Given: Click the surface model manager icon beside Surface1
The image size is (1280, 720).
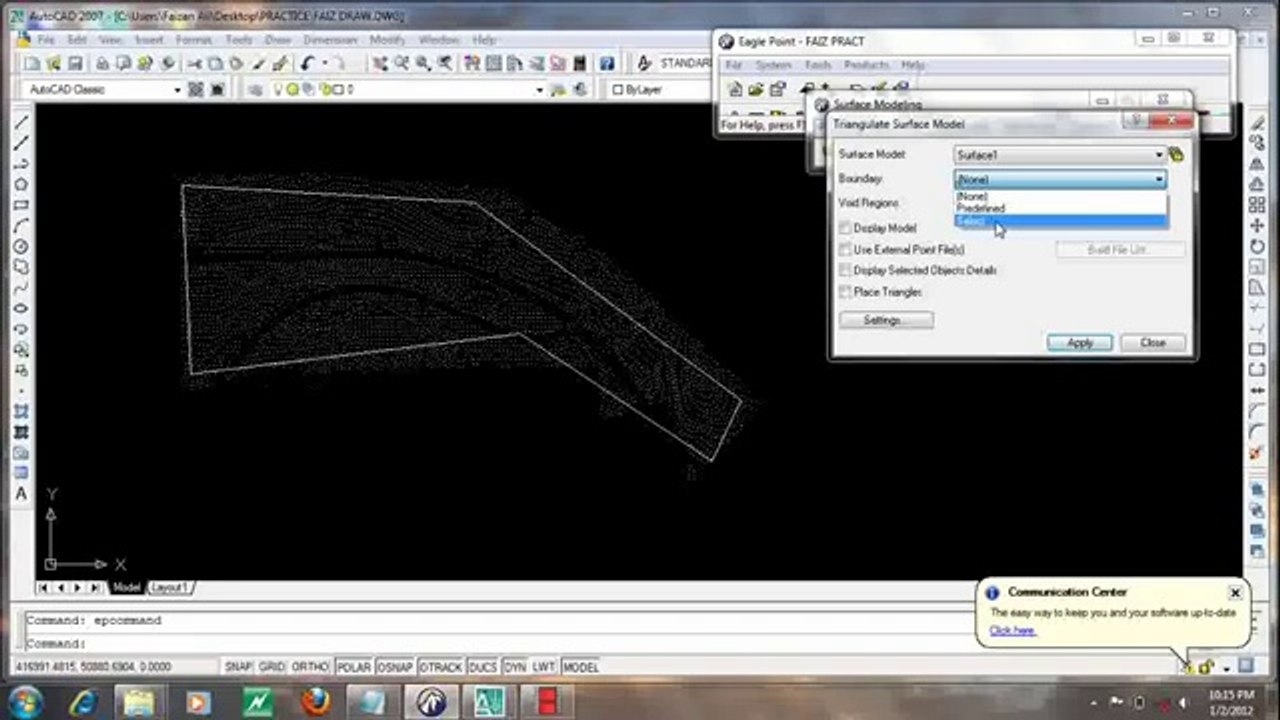Looking at the screenshot, I should click(1176, 155).
